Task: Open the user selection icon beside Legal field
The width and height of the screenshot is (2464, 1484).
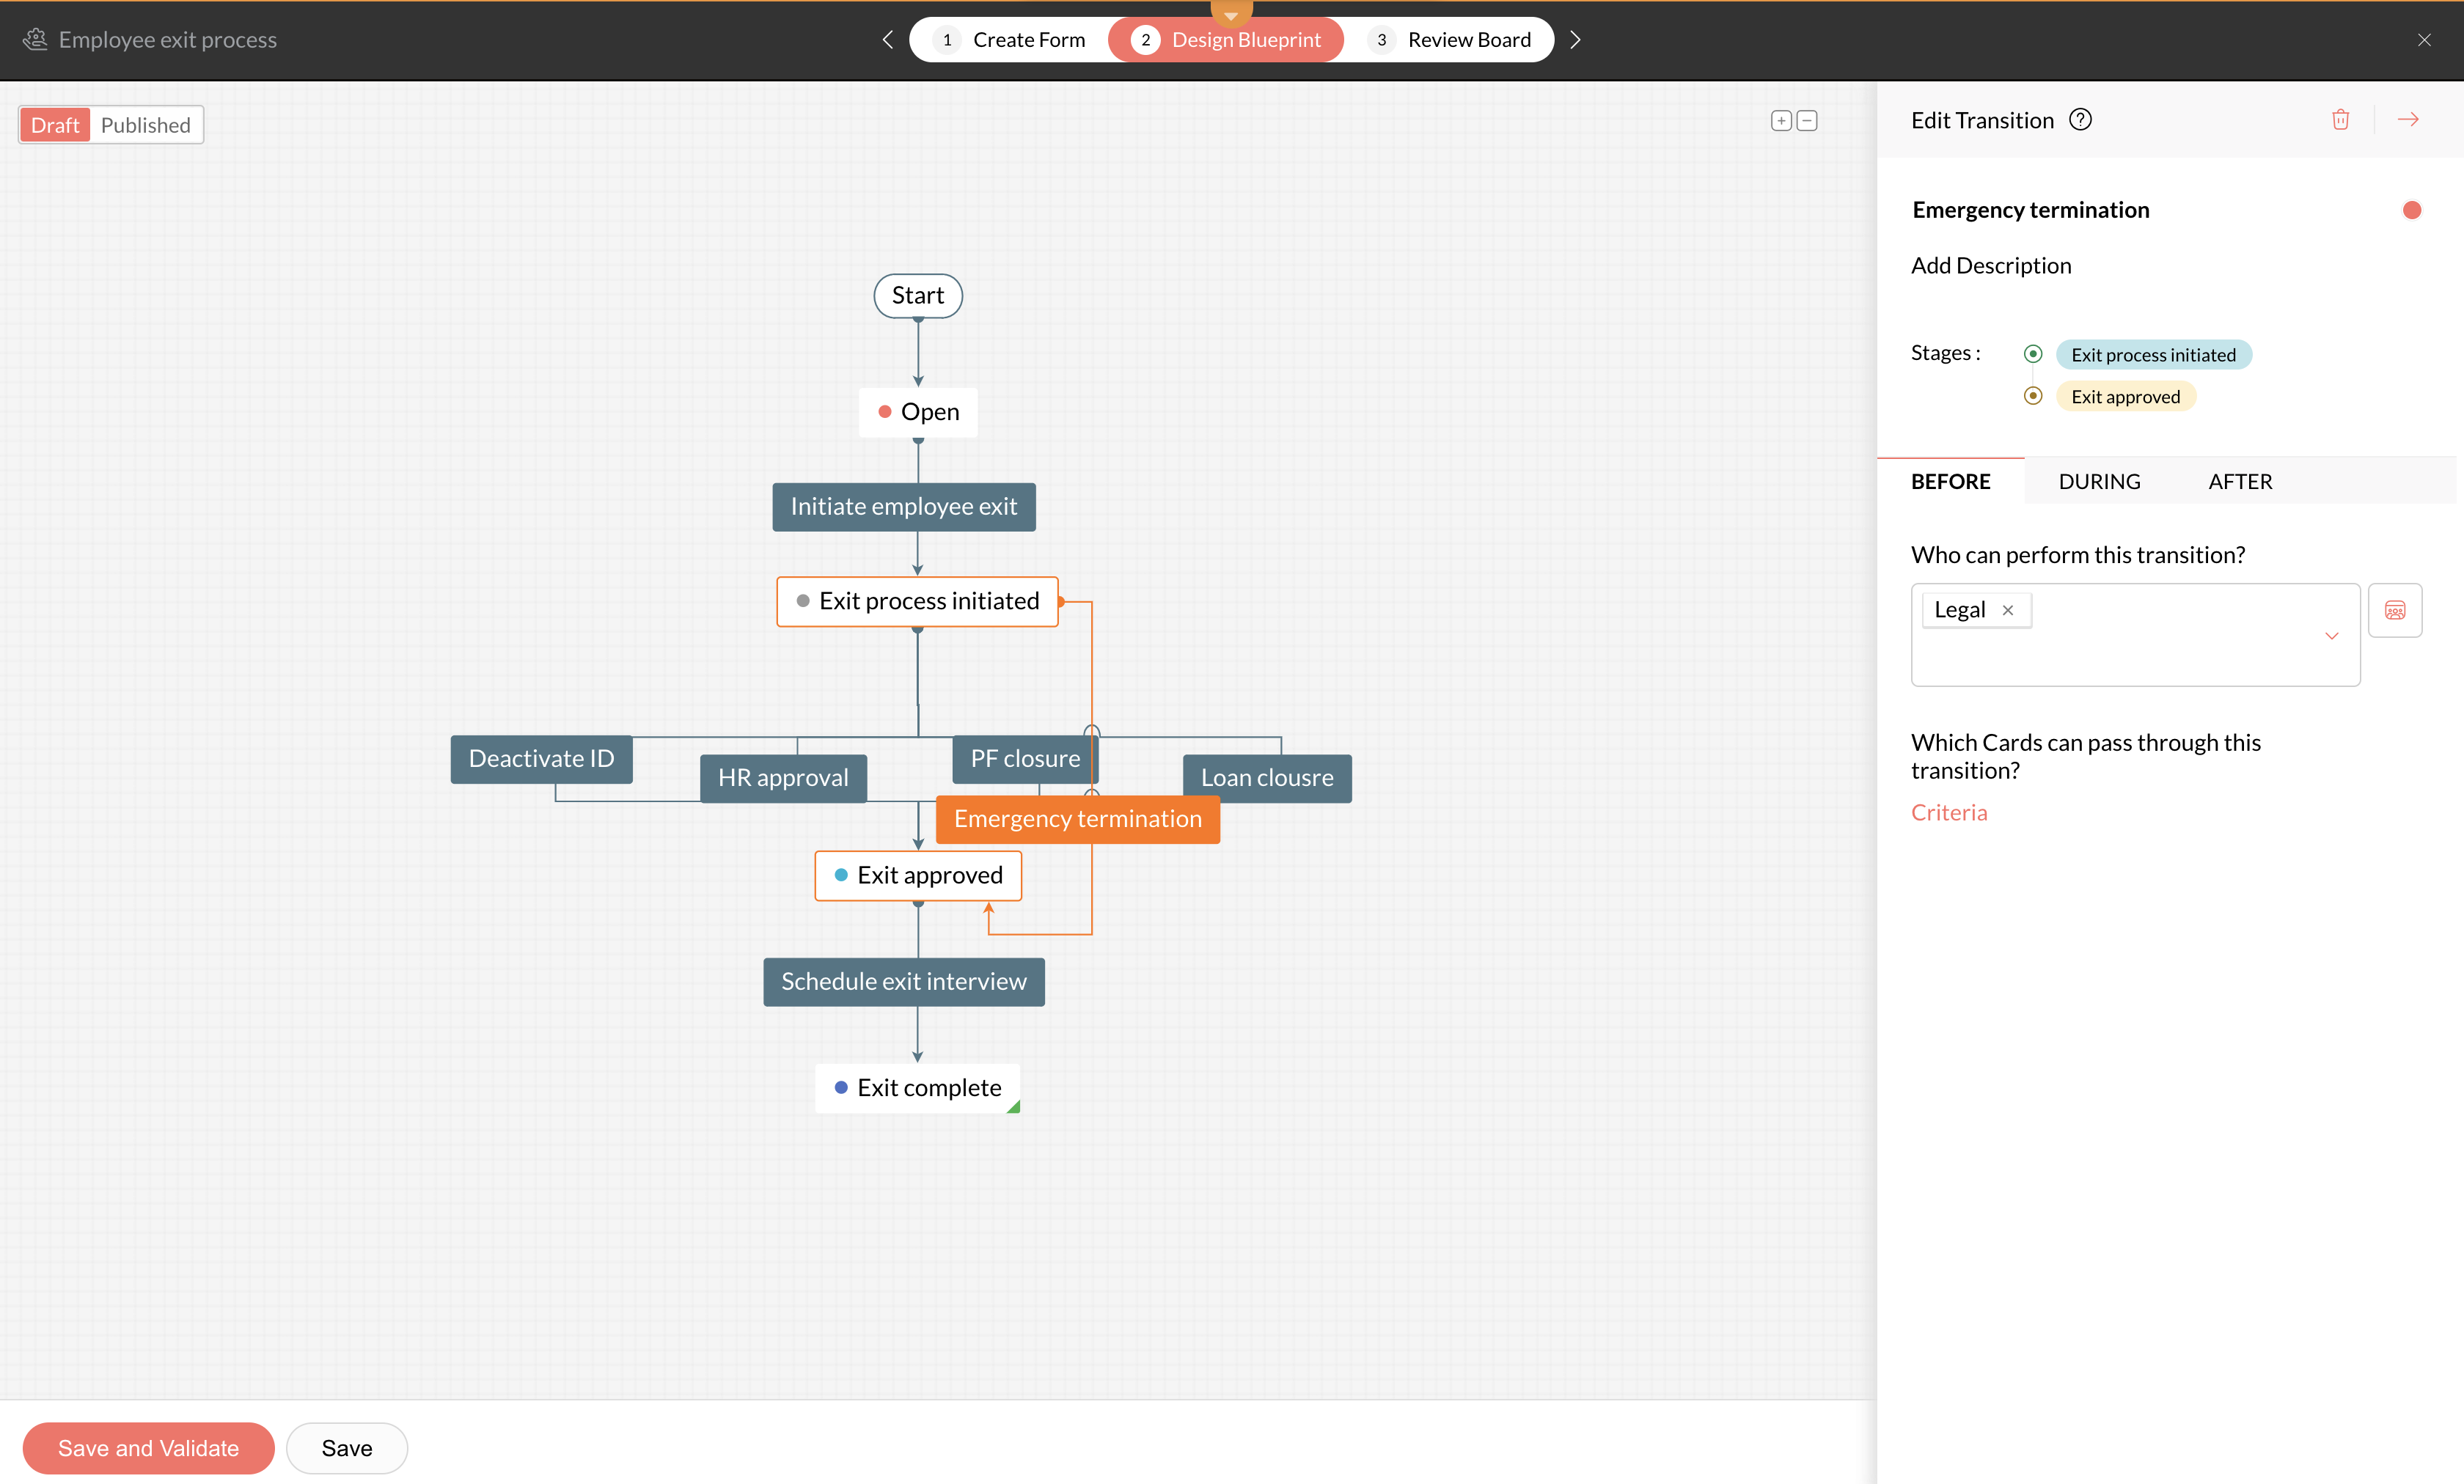Action: point(2394,610)
